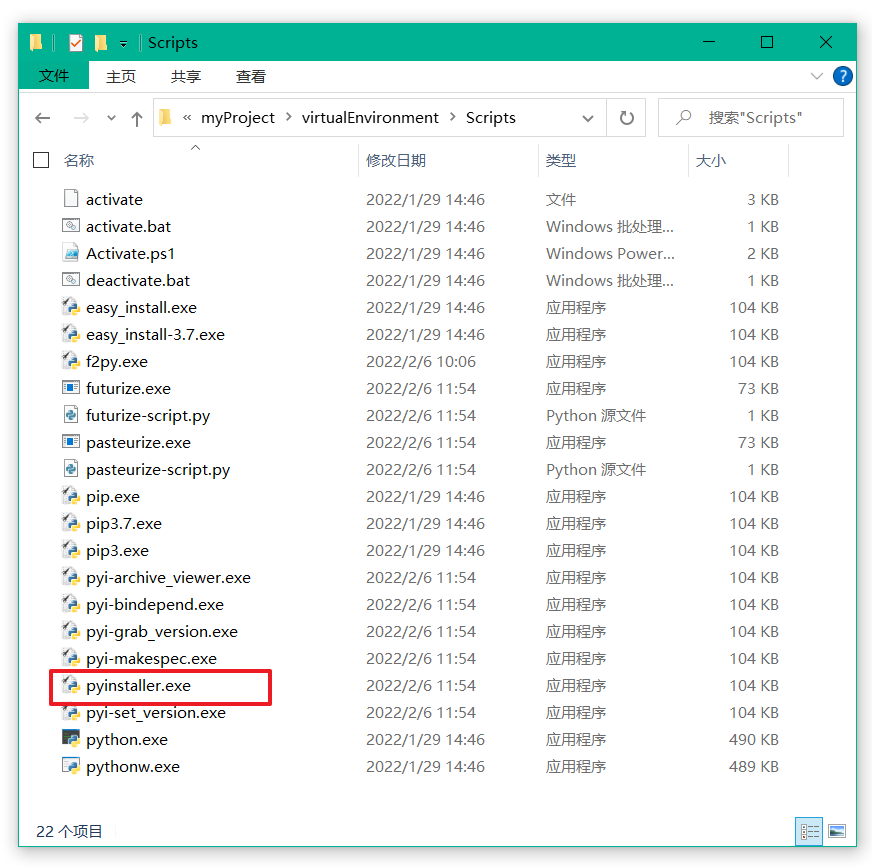Navigate to virtualEnvironment in breadcrumb
Viewport: 872px width, 867px height.
tap(370, 118)
